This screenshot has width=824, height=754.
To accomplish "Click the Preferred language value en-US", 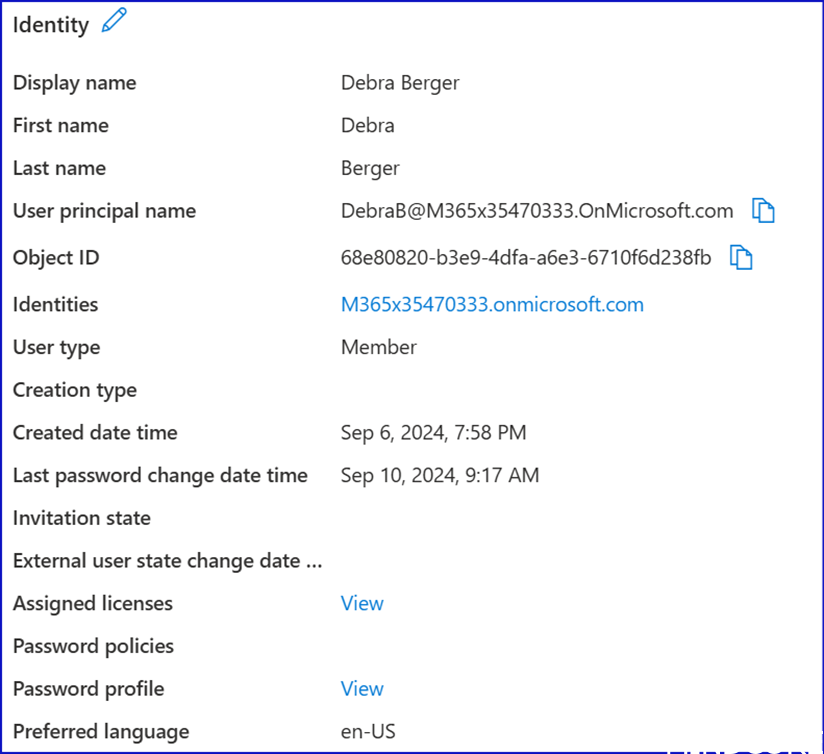I will [x=368, y=732].
